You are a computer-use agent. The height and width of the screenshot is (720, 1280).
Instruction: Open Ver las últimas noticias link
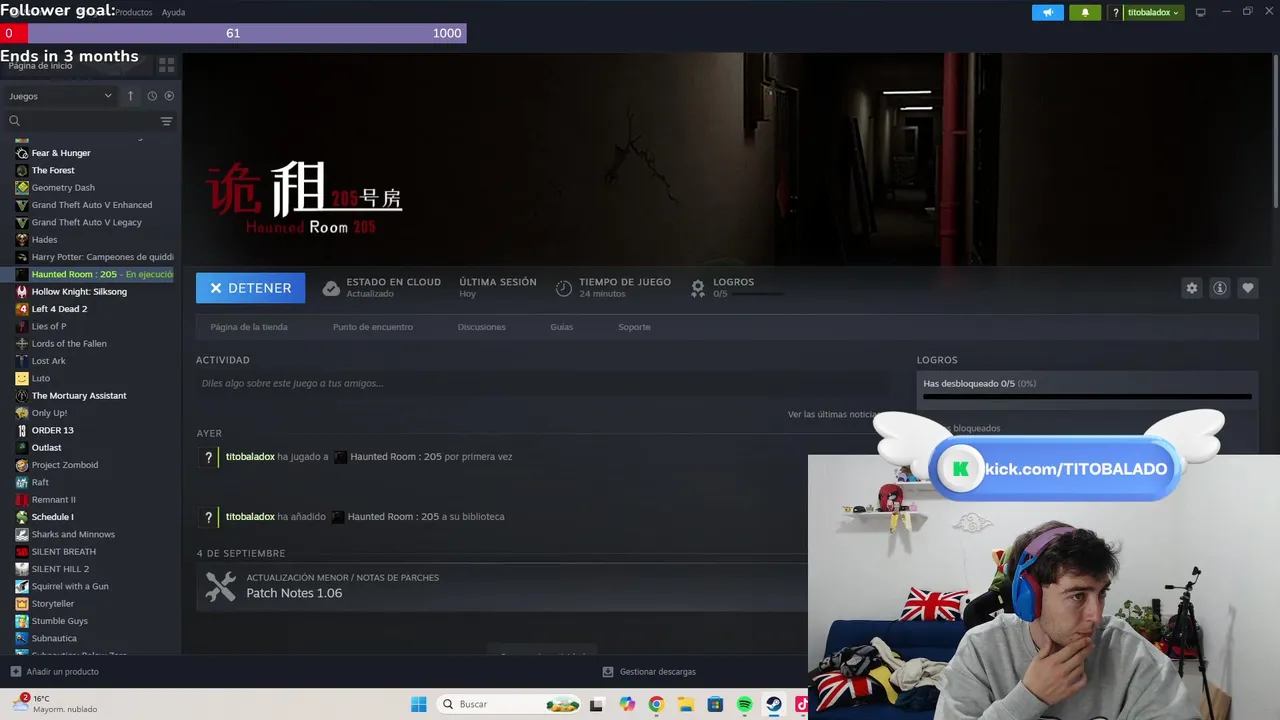(832, 414)
